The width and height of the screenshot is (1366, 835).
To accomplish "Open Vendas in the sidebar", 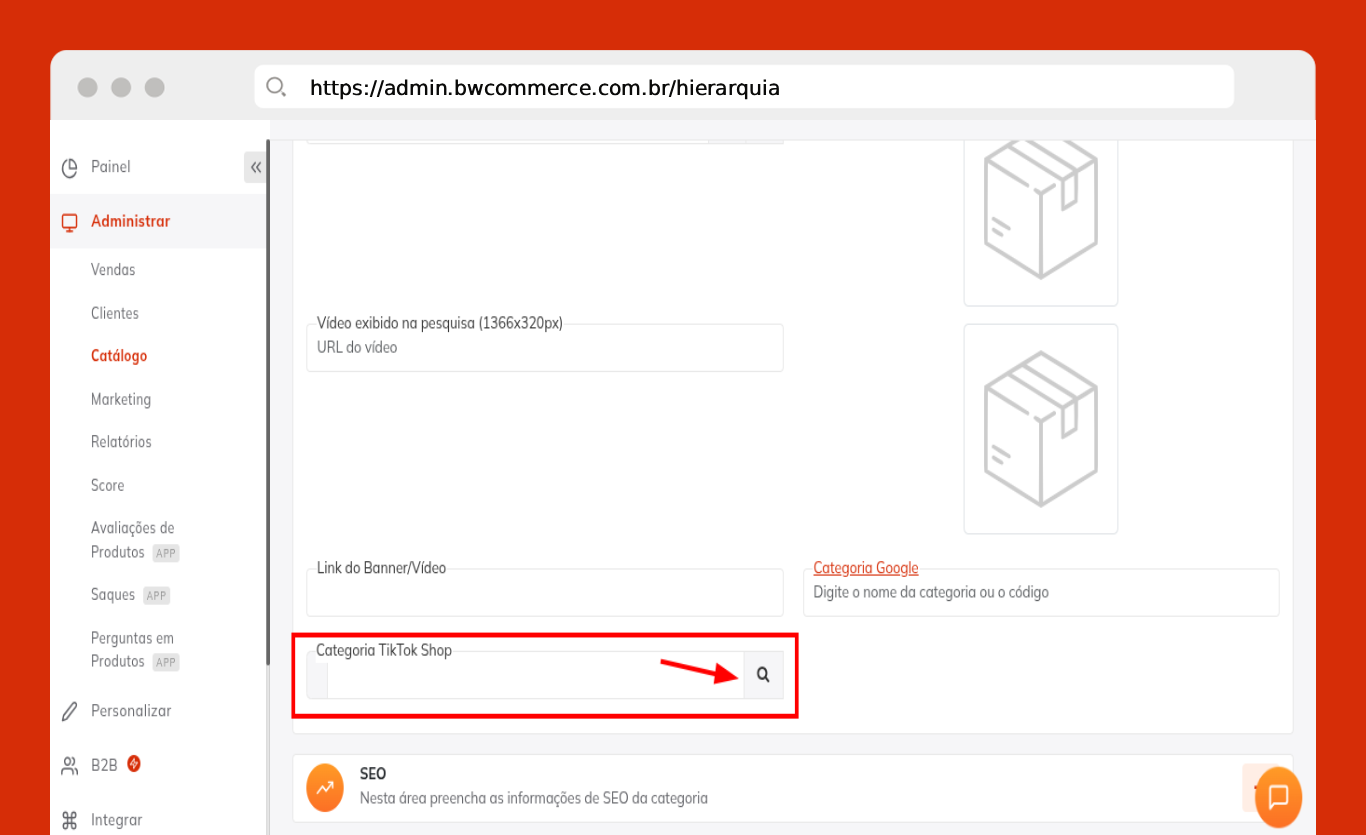I will click(113, 270).
